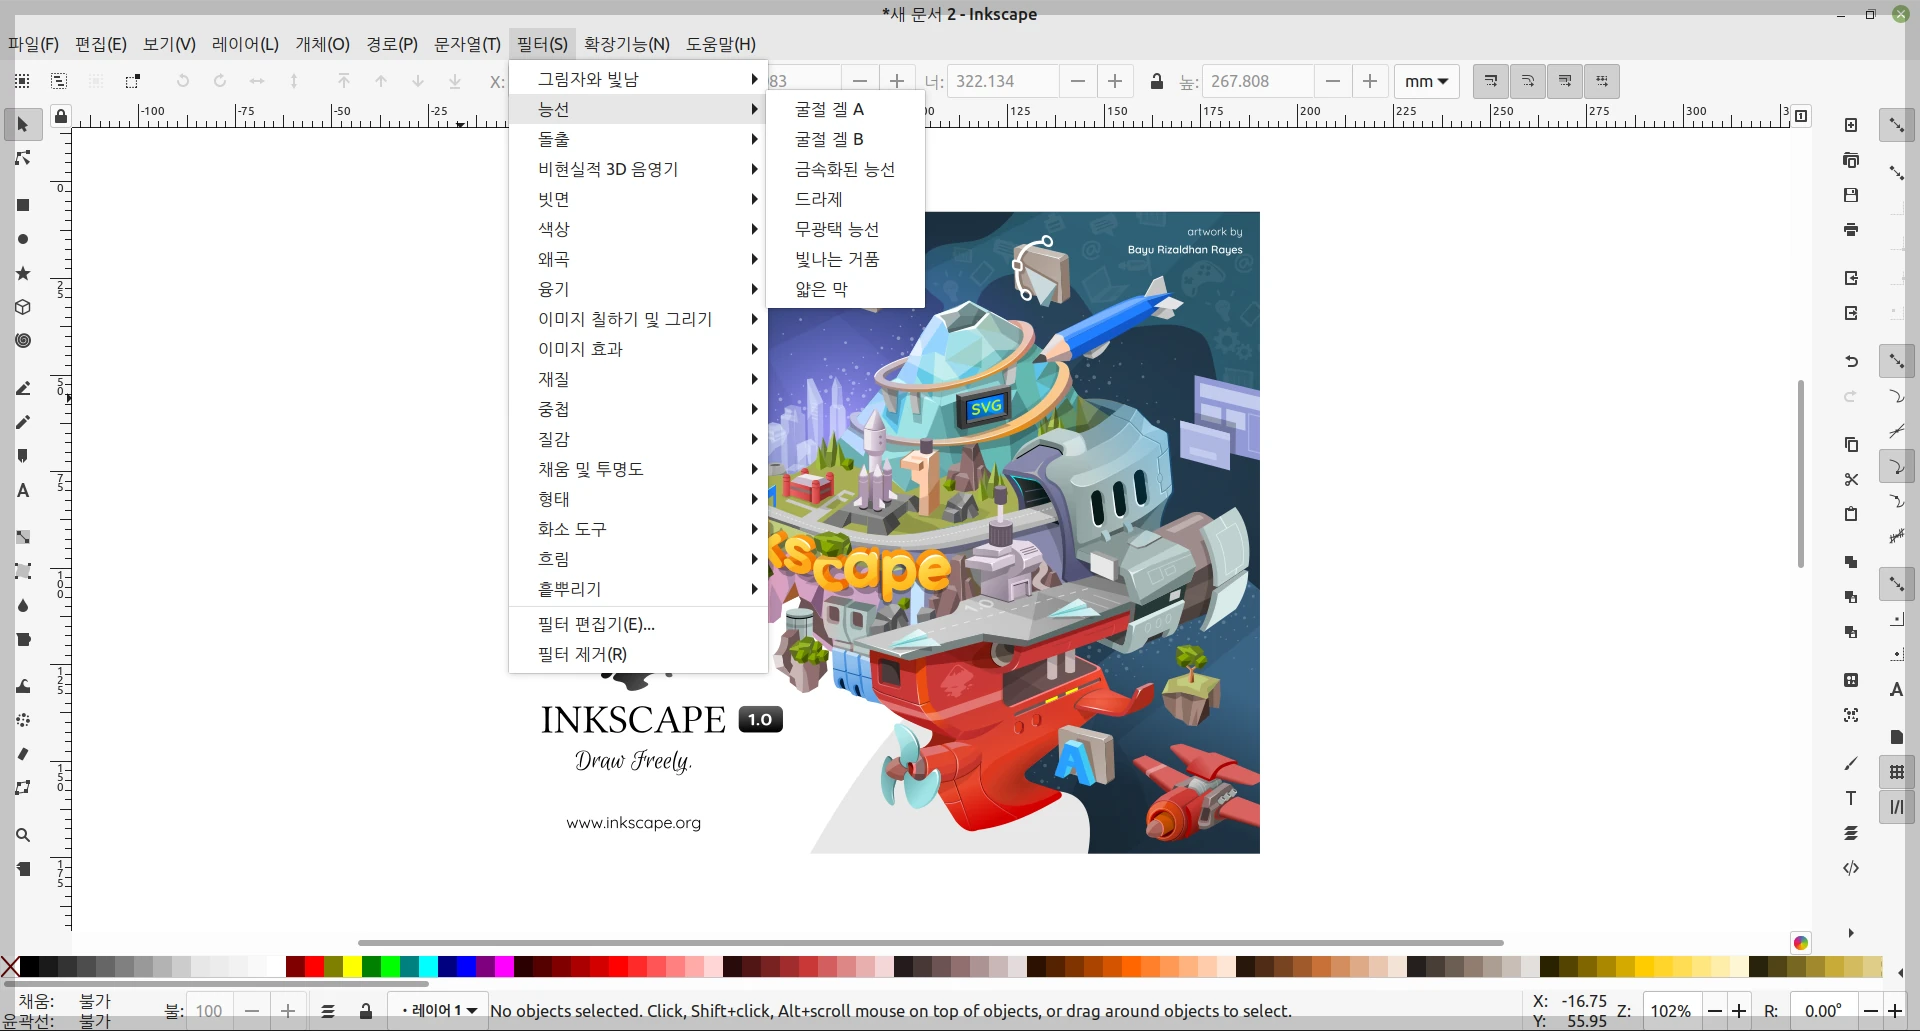
Task: Open the 경로(P) menu
Action: pyautogui.click(x=392, y=44)
